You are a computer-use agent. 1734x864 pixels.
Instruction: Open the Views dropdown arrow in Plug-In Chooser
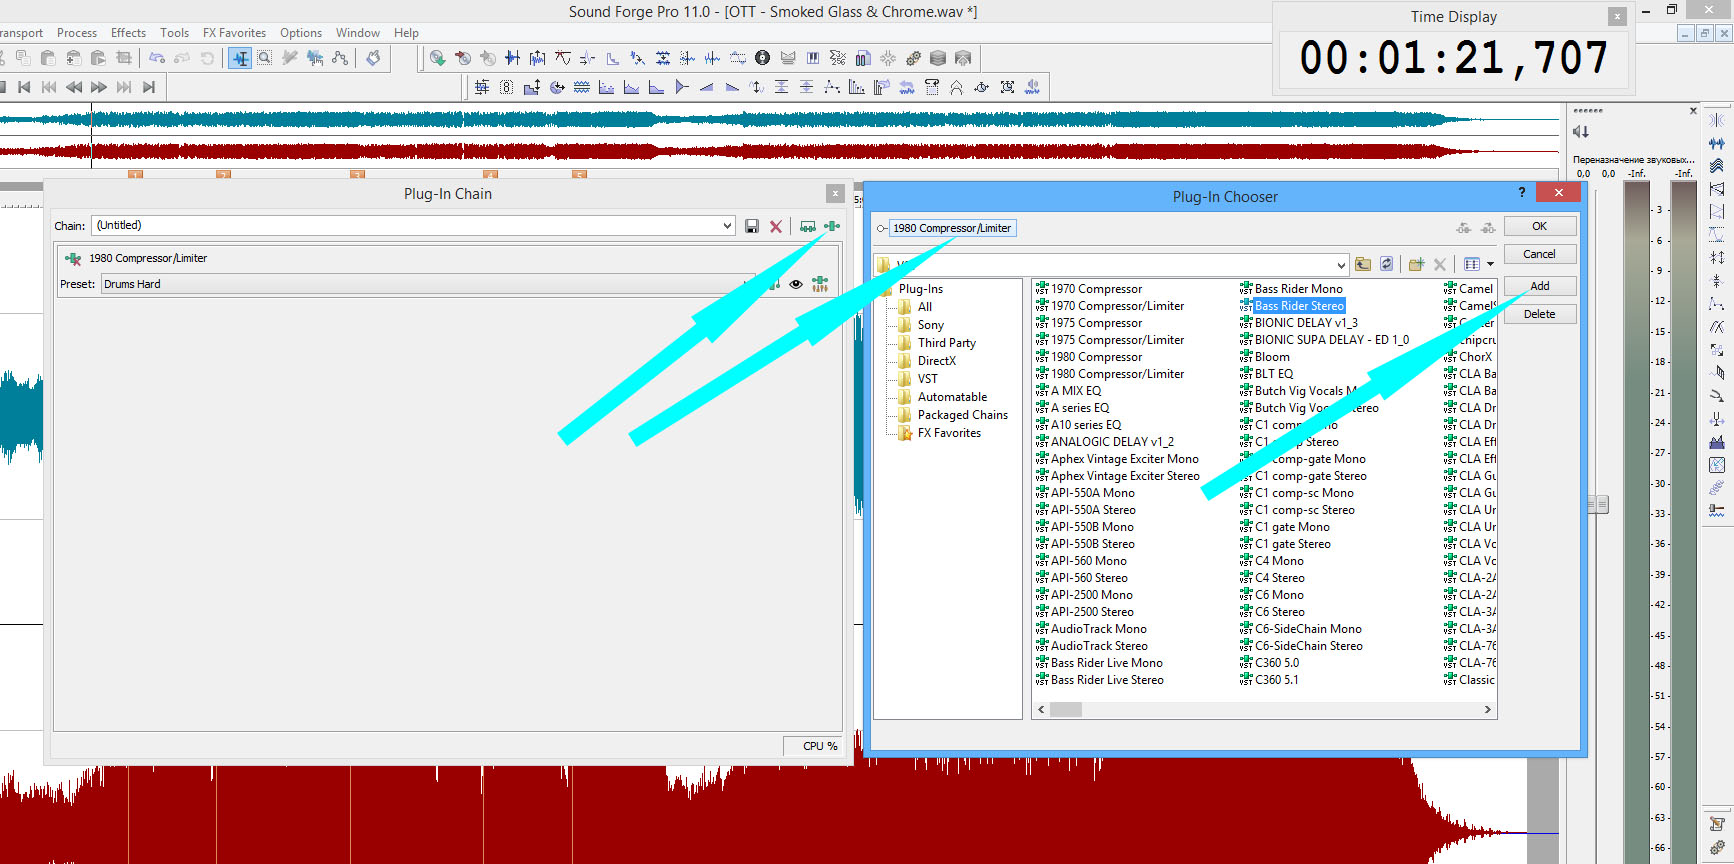point(1490,264)
